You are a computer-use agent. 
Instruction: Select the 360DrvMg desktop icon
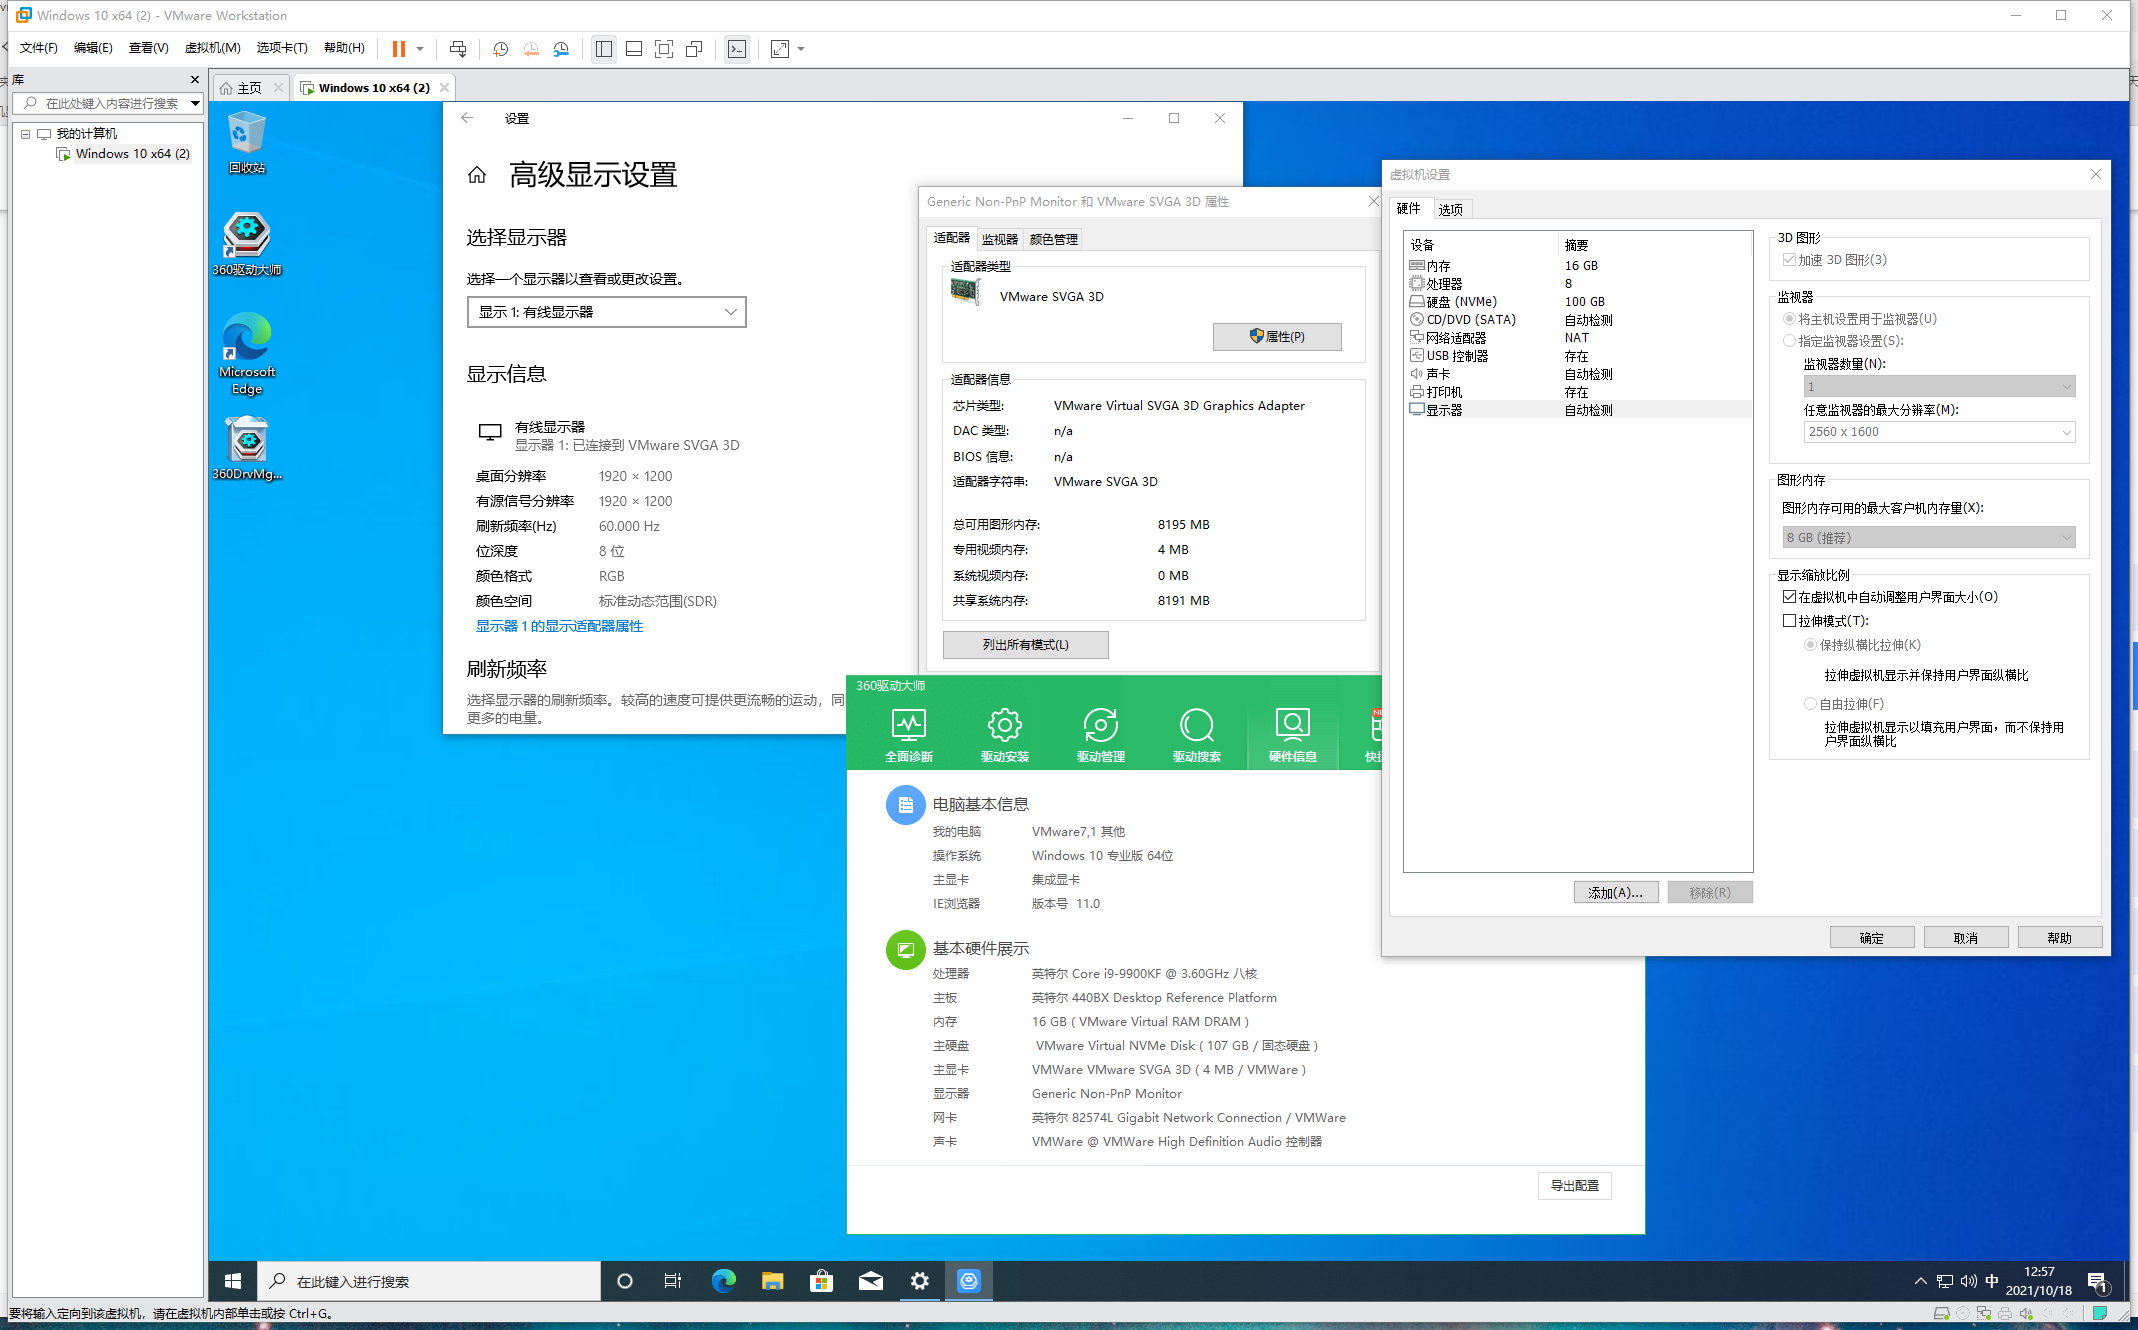coord(247,448)
